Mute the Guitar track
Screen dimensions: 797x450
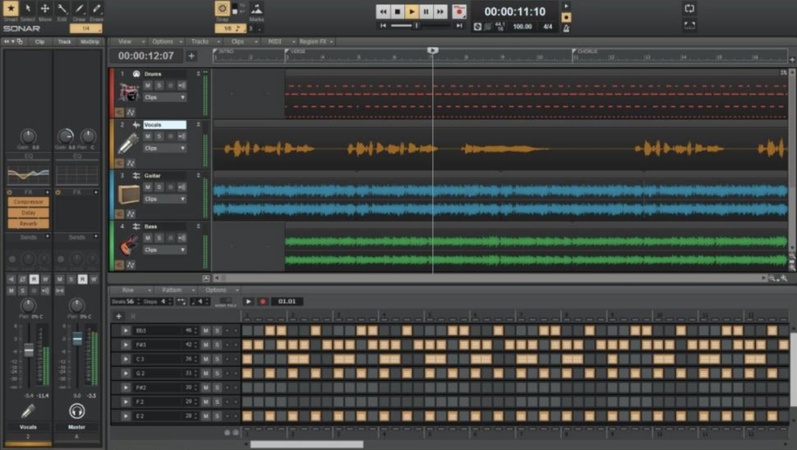[x=148, y=187]
